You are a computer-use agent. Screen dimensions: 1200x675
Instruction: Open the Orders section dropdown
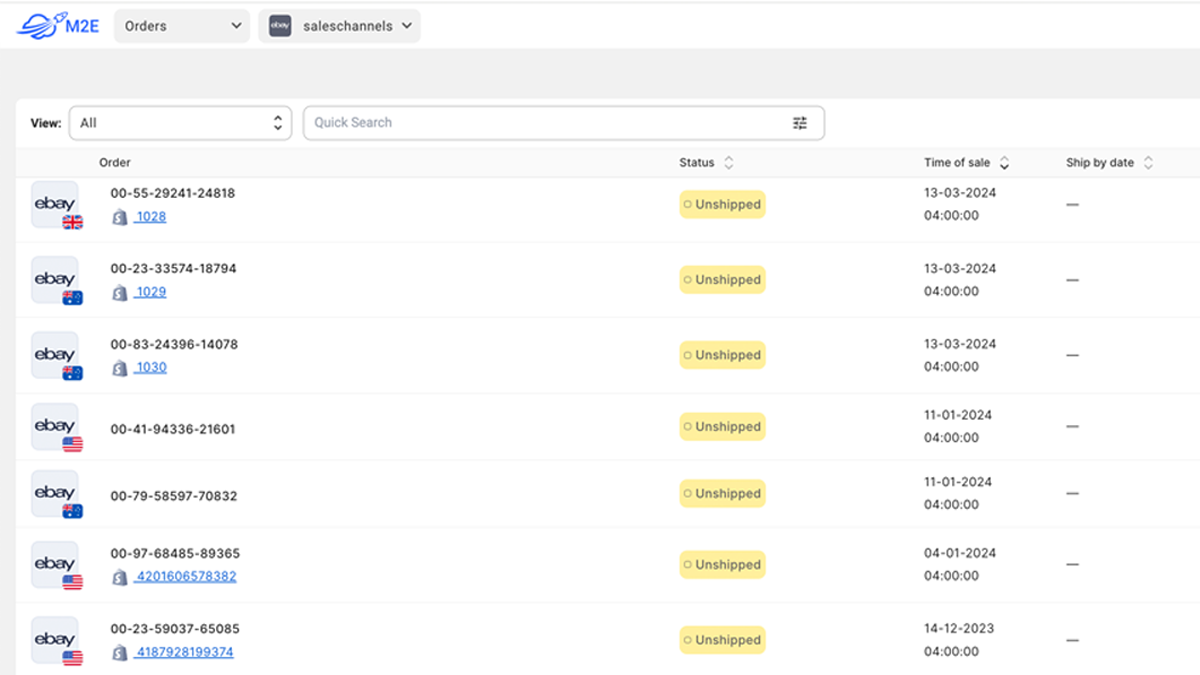coord(182,26)
